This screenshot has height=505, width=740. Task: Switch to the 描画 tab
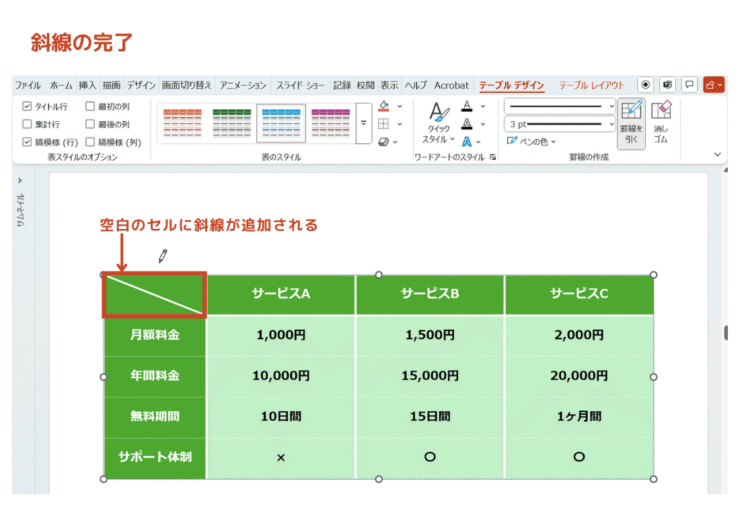[x=111, y=85]
